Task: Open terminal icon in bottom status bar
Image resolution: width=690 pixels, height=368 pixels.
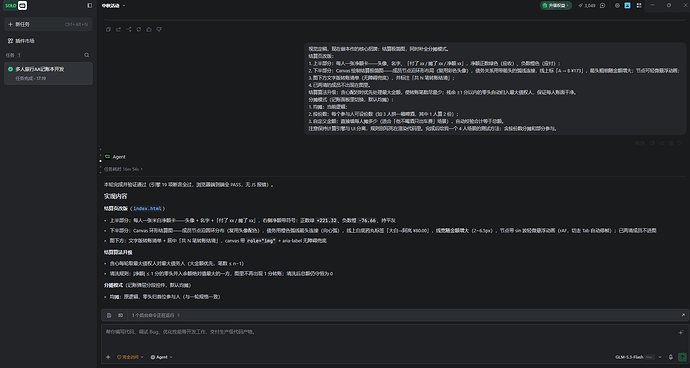Action: pos(120,315)
